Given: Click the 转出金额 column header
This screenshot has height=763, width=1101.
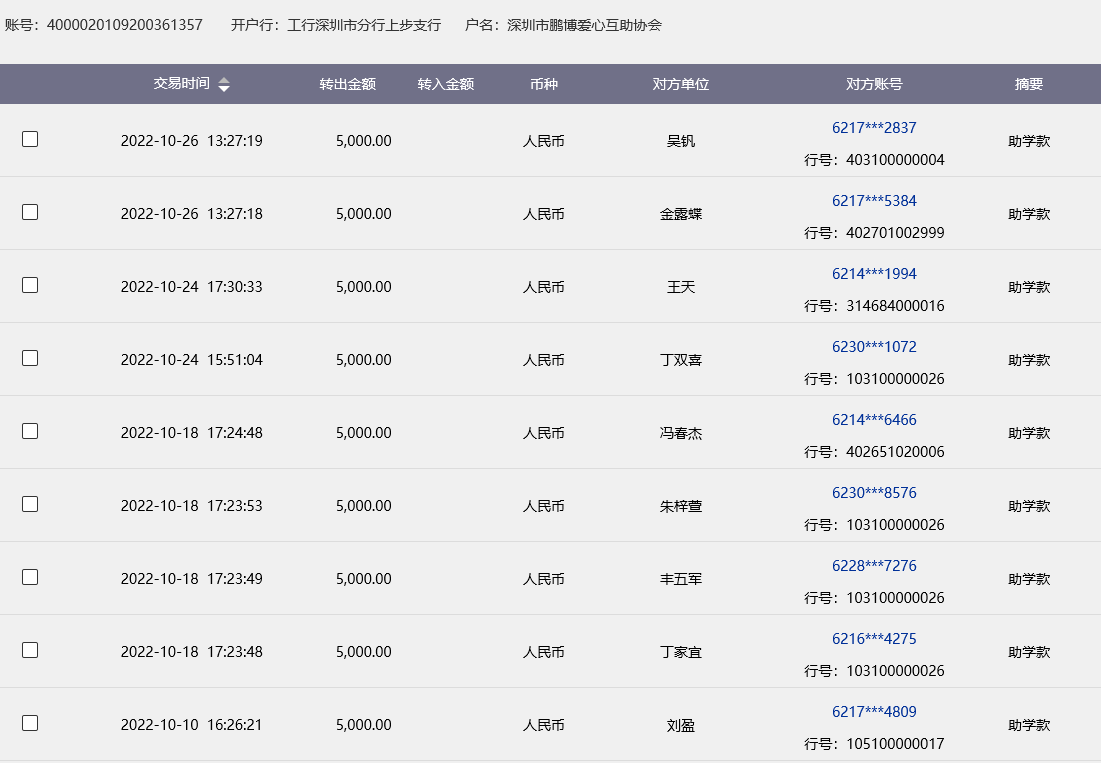Looking at the screenshot, I should 347,85.
